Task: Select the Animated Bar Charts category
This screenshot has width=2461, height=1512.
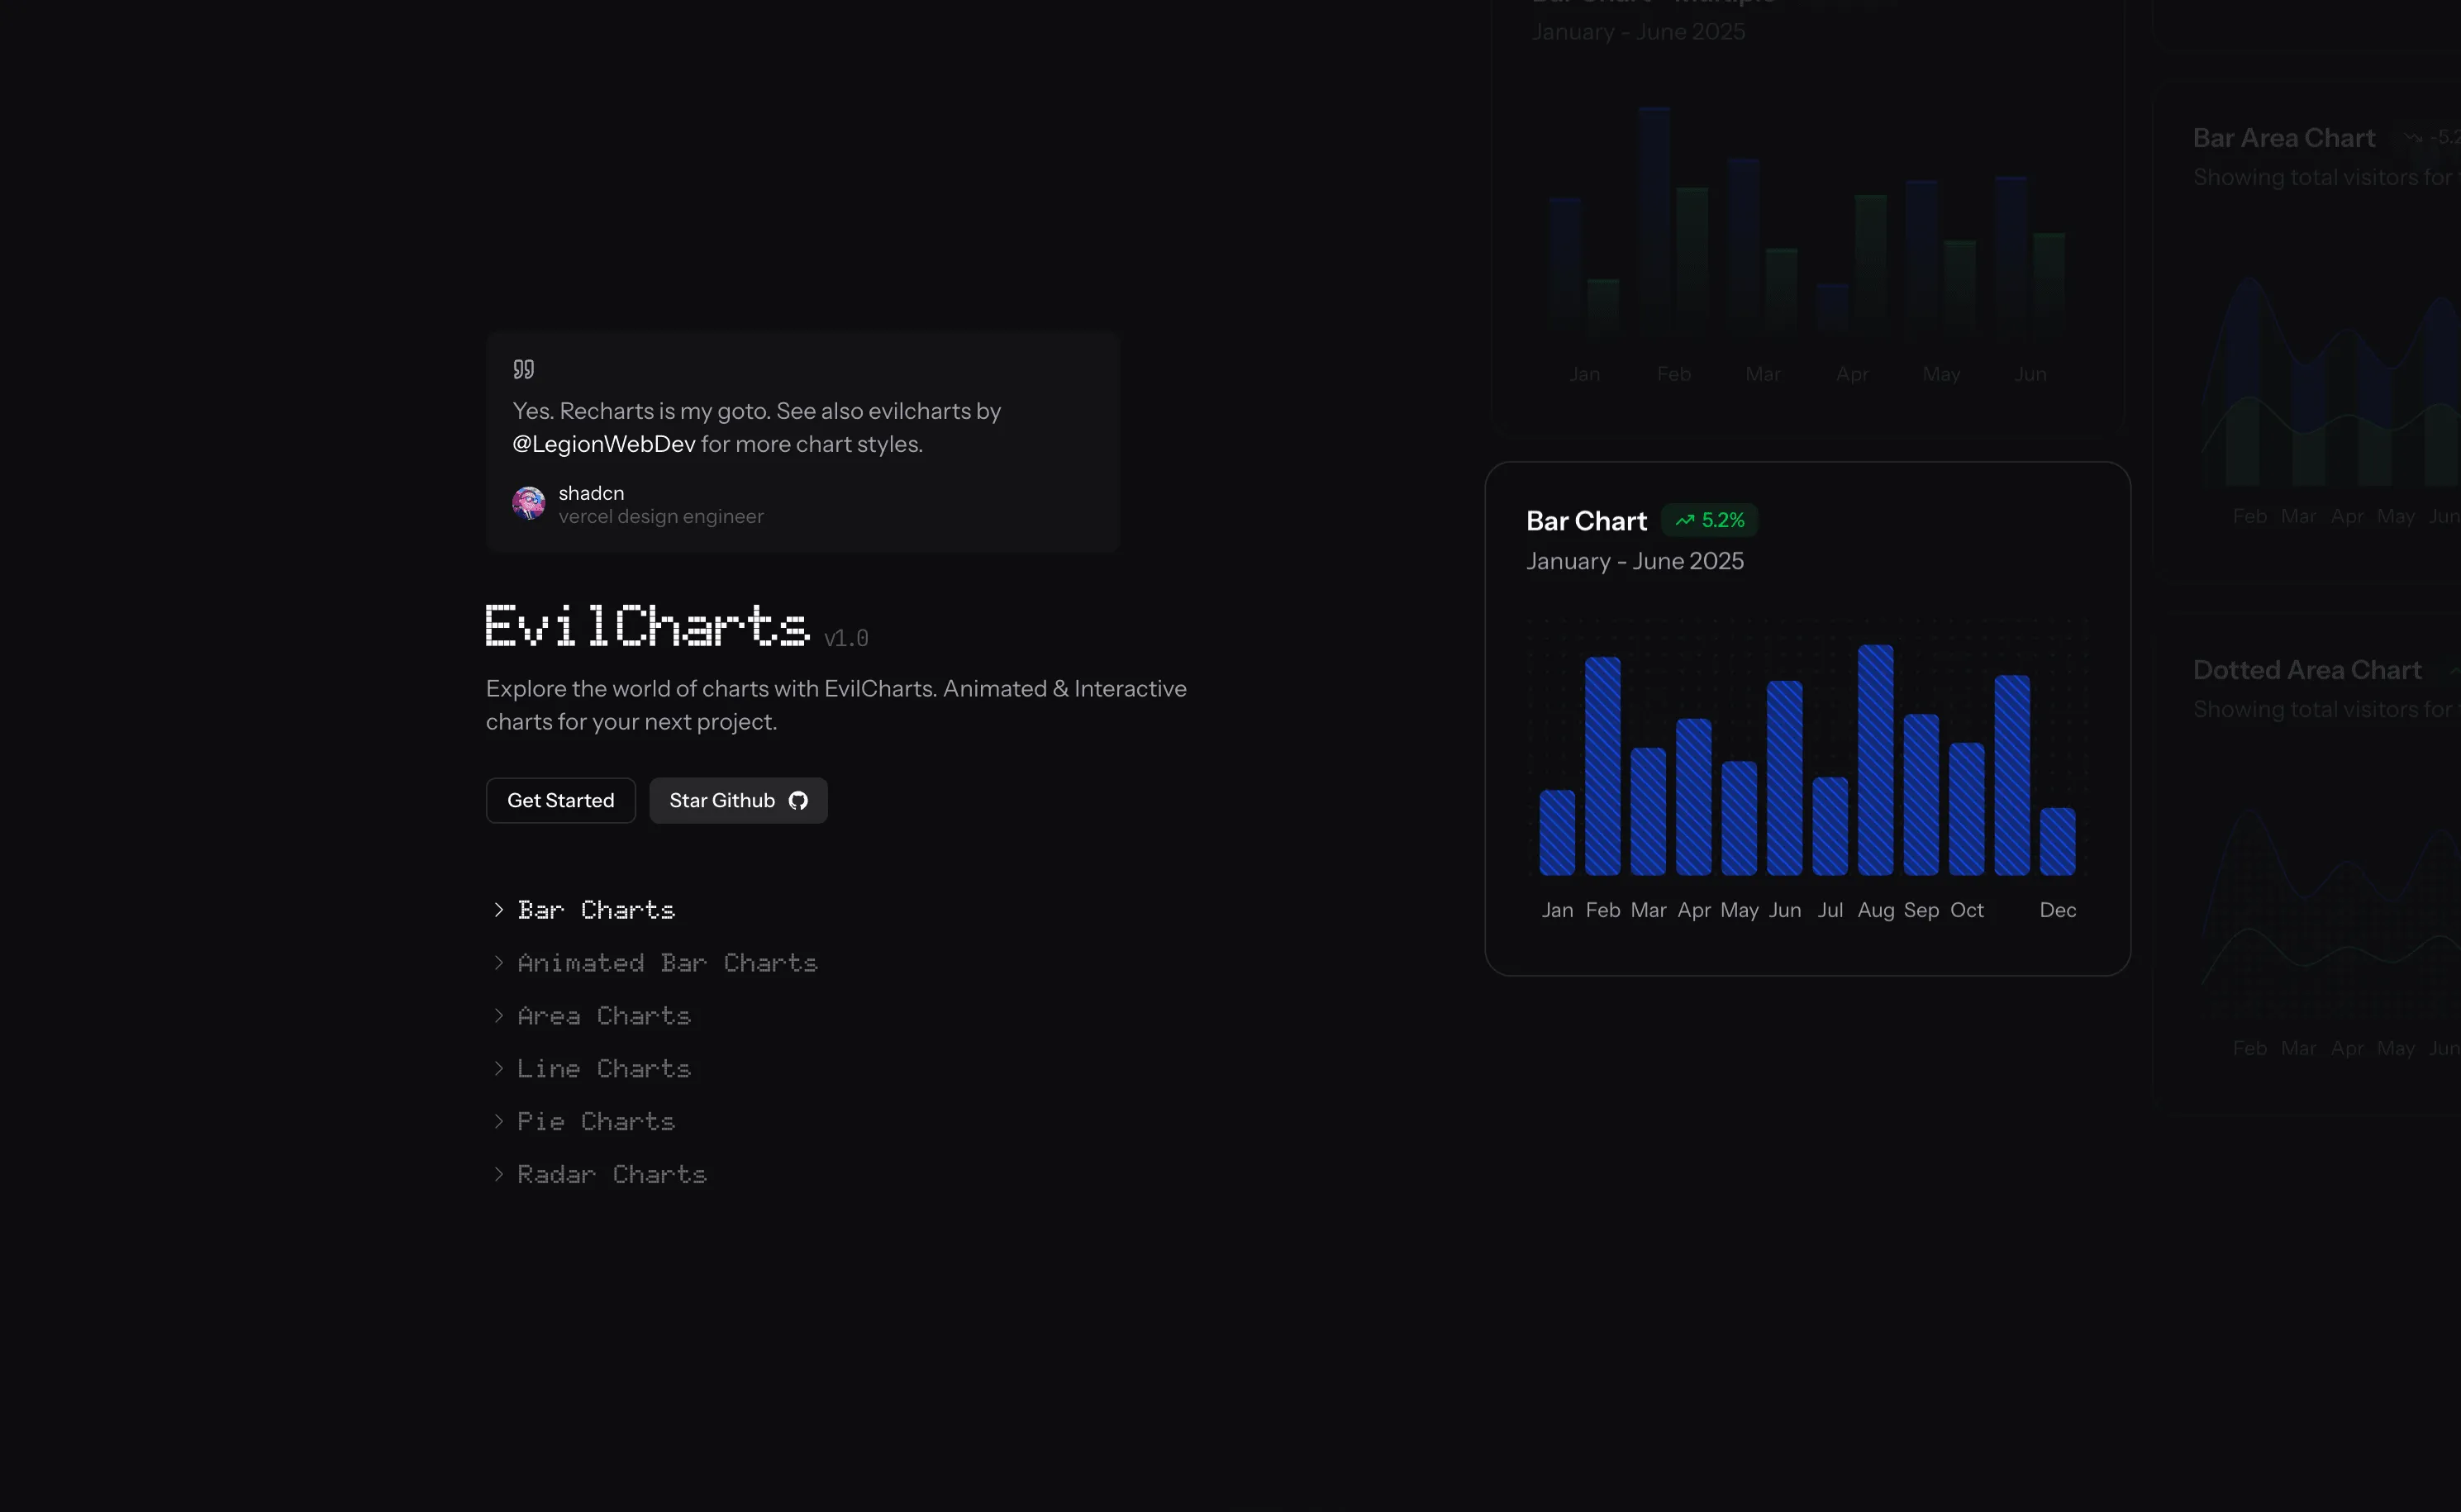Action: [667, 963]
